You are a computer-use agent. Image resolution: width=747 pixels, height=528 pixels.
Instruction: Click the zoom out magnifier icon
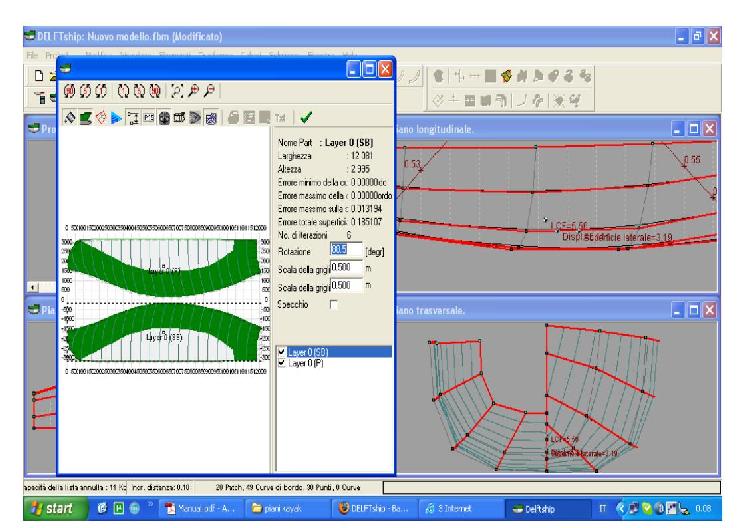point(207,92)
